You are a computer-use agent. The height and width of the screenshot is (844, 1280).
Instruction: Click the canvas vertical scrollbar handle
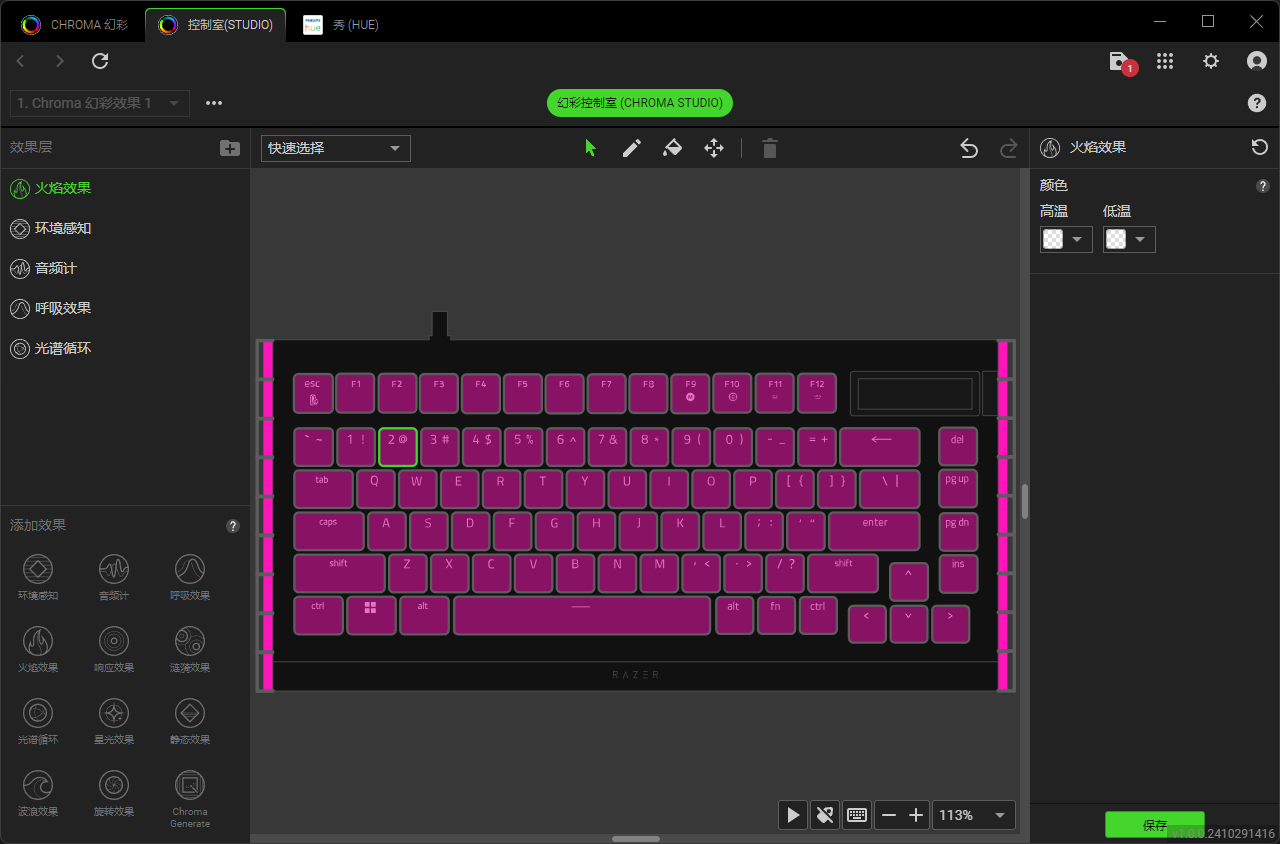click(1025, 501)
